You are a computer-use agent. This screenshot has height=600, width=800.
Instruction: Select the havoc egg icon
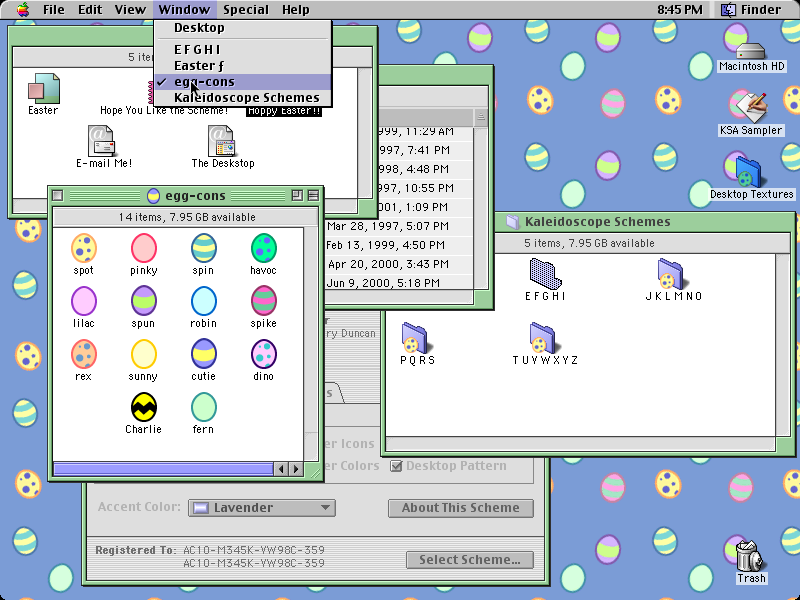point(263,248)
